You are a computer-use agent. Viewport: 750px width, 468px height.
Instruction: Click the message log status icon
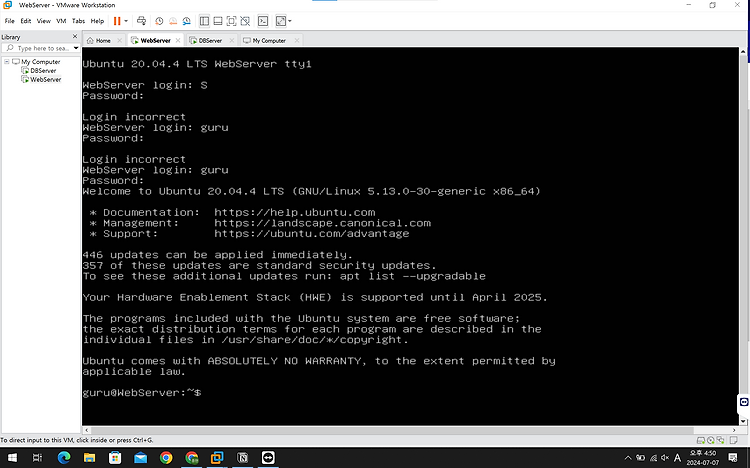click(734, 441)
